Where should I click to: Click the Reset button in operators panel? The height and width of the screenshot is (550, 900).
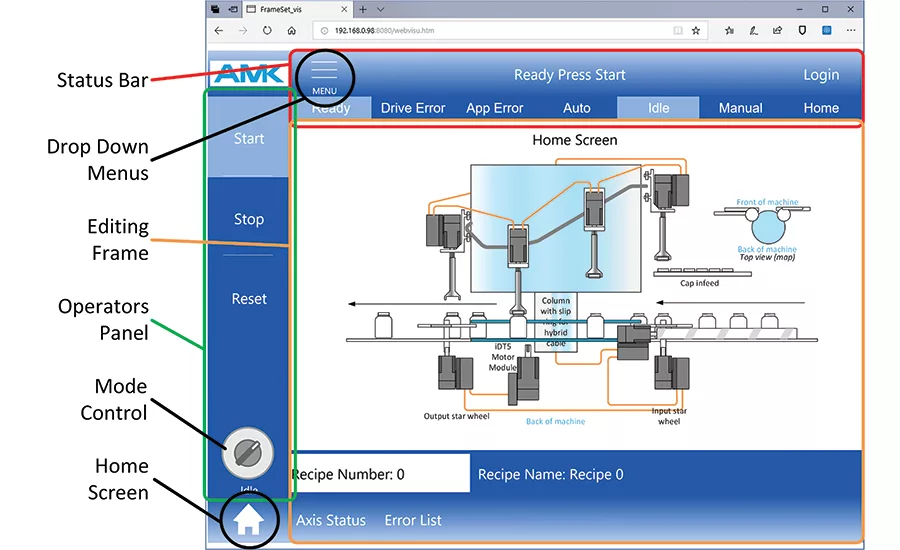point(249,299)
